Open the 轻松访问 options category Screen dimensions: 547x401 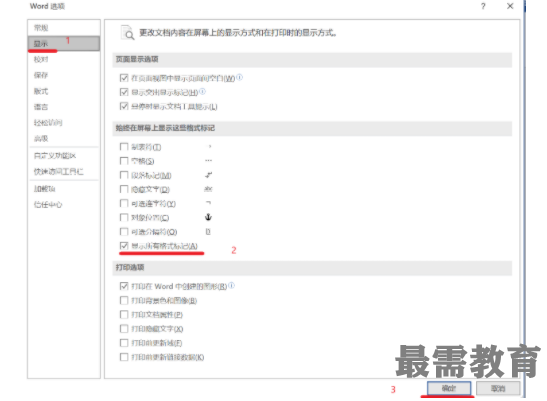pyautogui.click(x=64, y=122)
